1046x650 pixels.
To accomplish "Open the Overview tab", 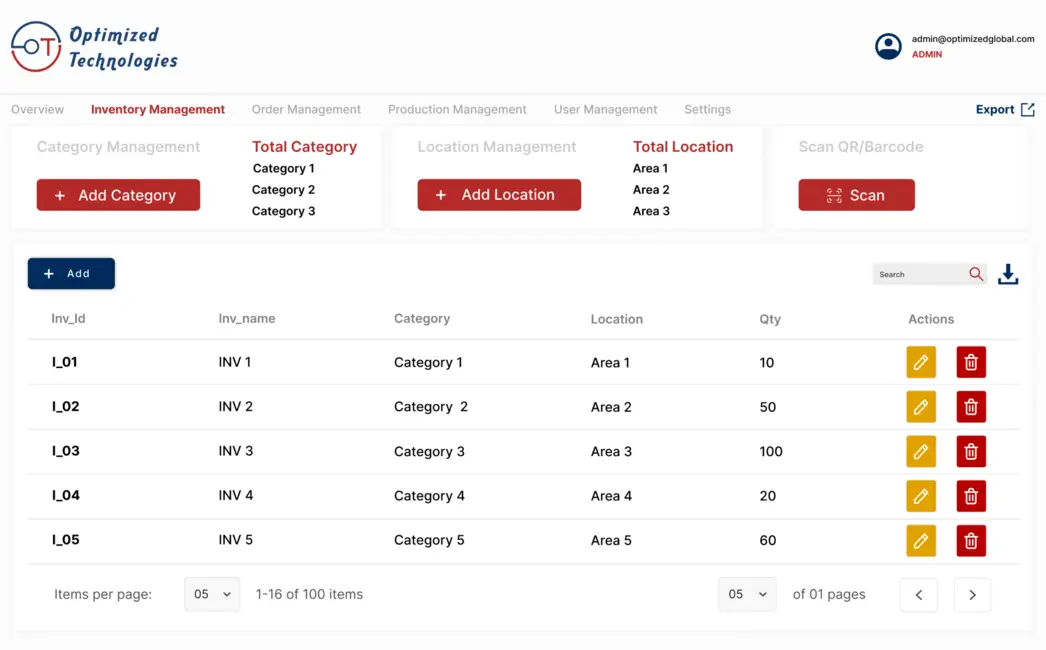I will click(37, 109).
